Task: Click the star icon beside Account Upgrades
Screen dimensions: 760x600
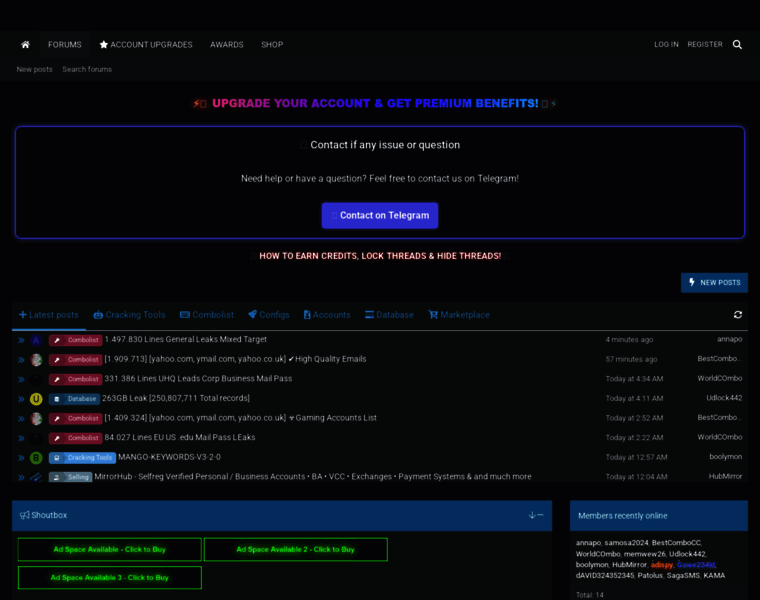Action: pyautogui.click(x=104, y=45)
